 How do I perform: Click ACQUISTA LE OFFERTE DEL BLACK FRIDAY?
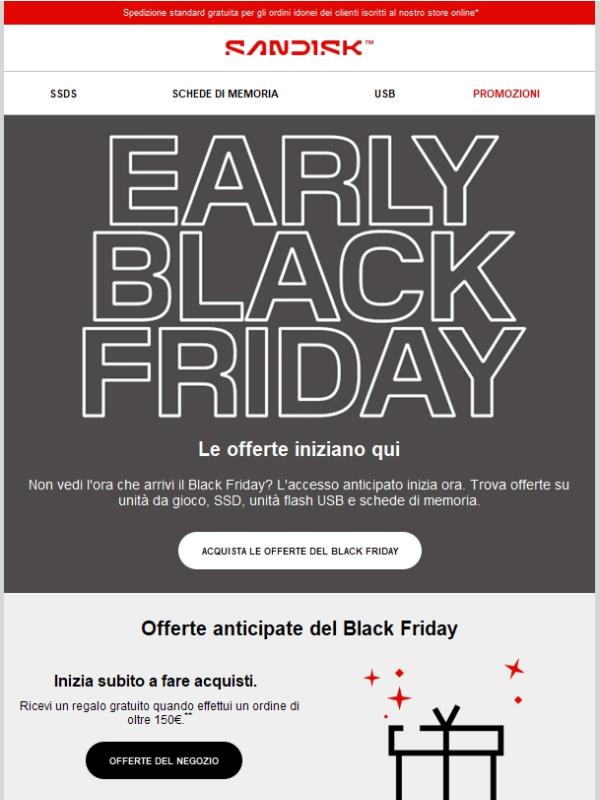pos(300,549)
